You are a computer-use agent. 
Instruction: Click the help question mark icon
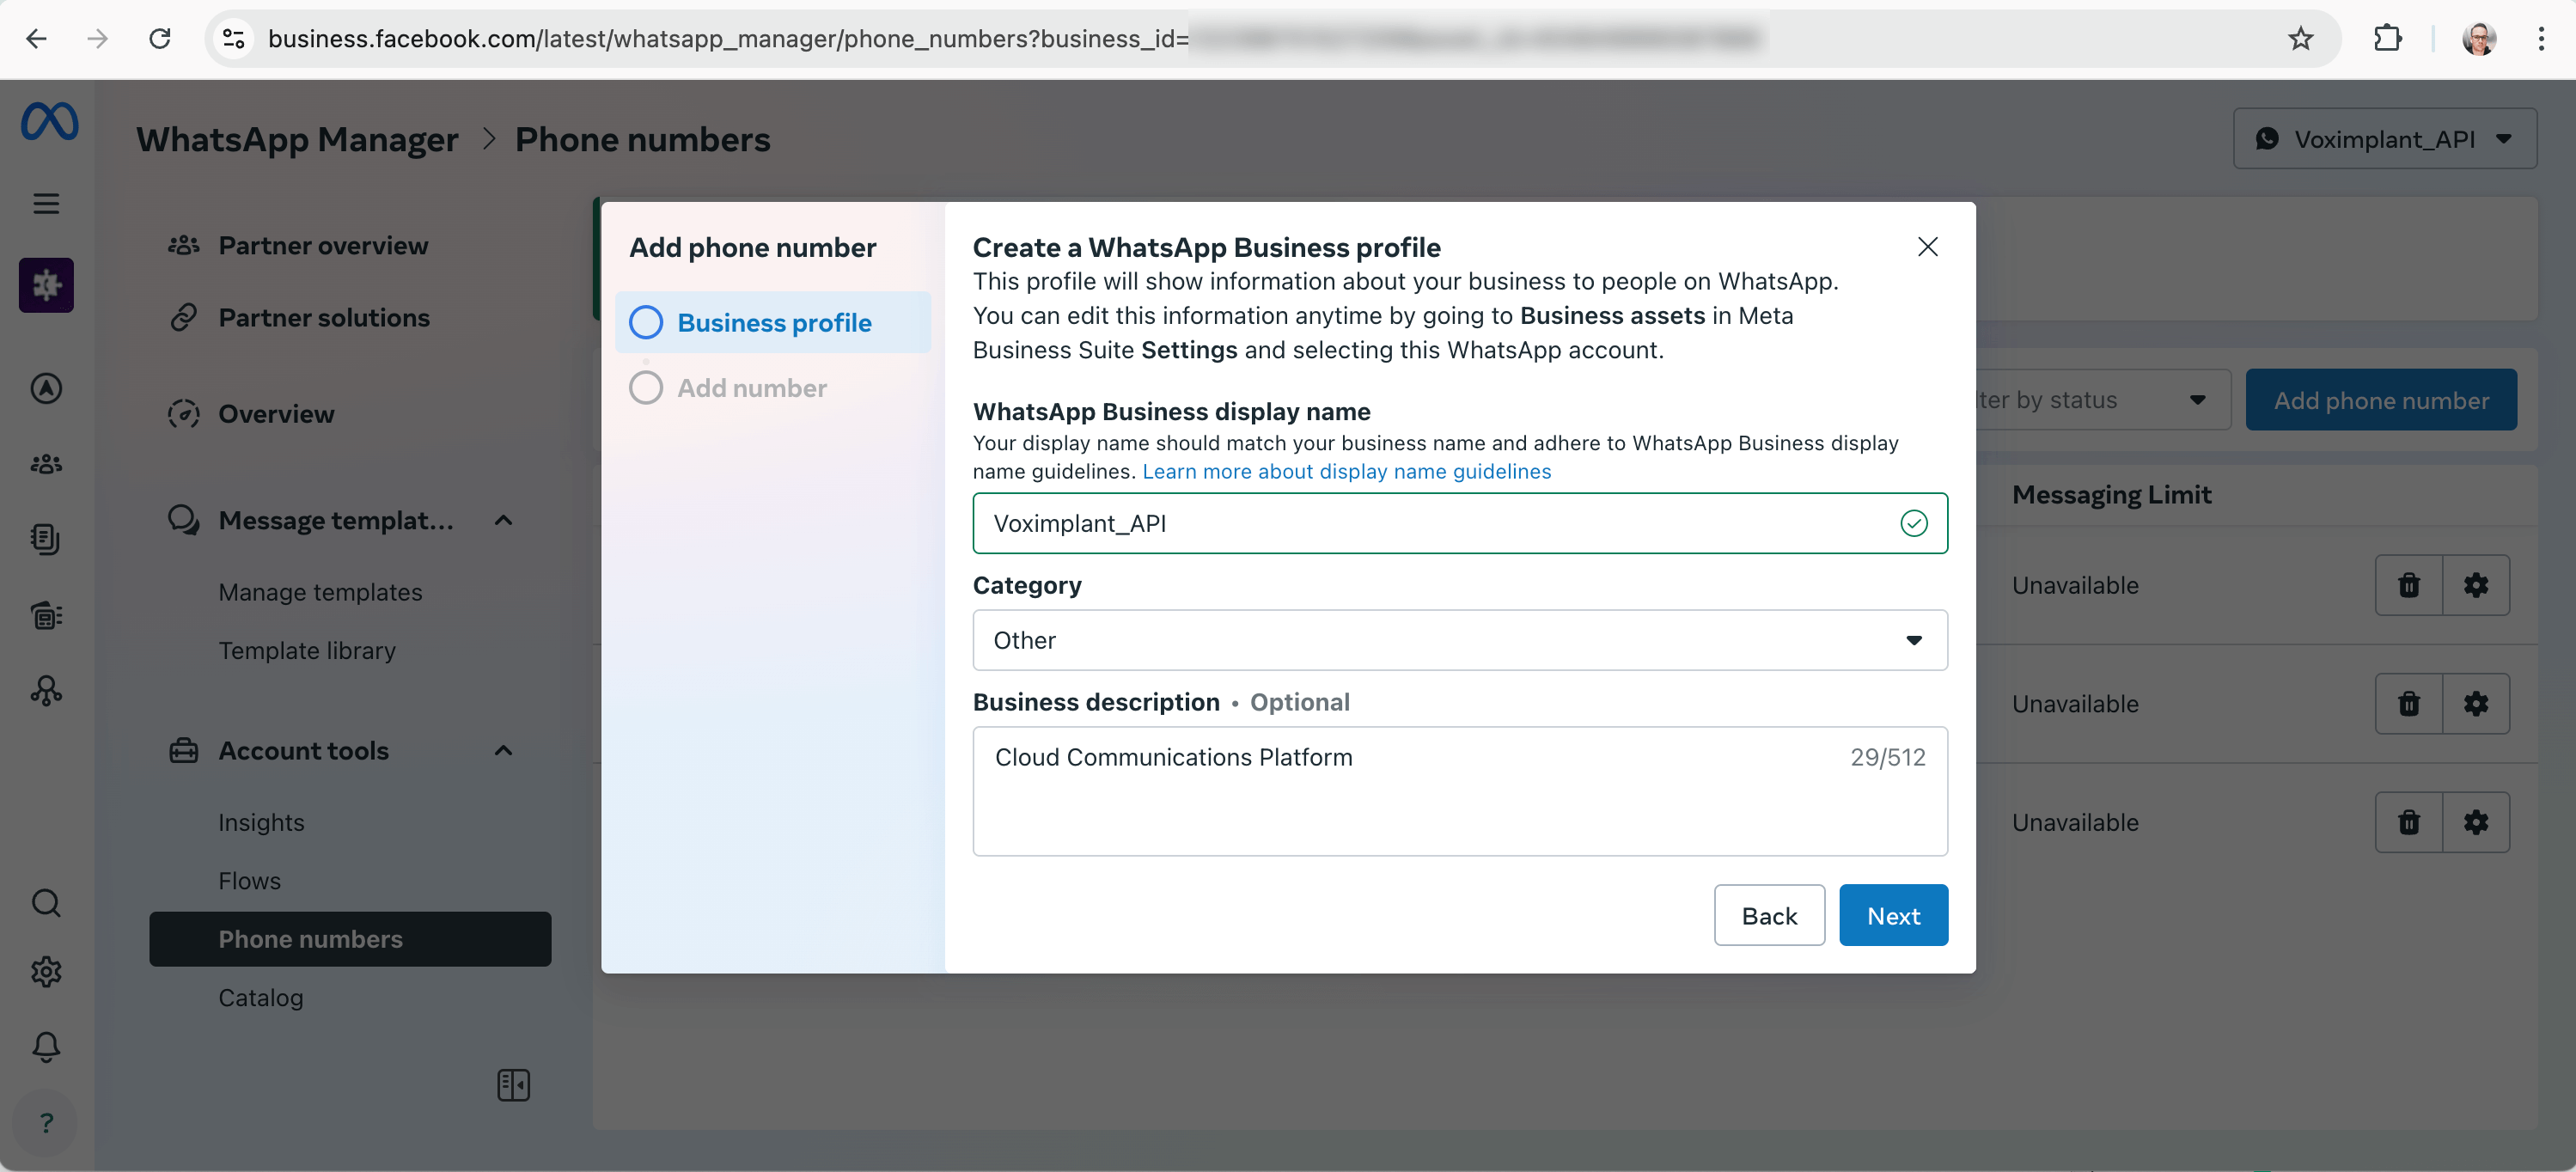click(46, 1122)
